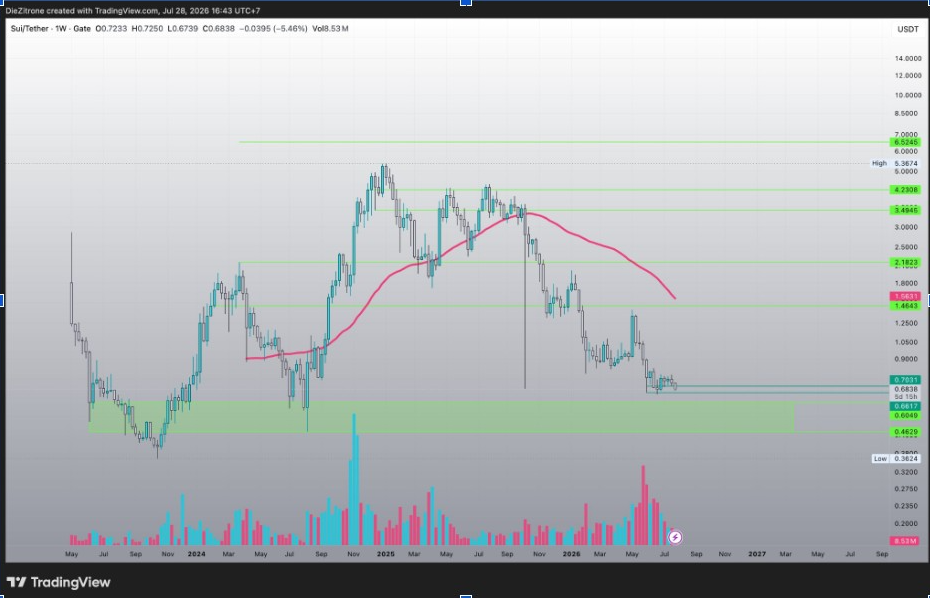Click the 5d 15h bar countdown
The height and width of the screenshot is (598, 930).
[x=905, y=396]
